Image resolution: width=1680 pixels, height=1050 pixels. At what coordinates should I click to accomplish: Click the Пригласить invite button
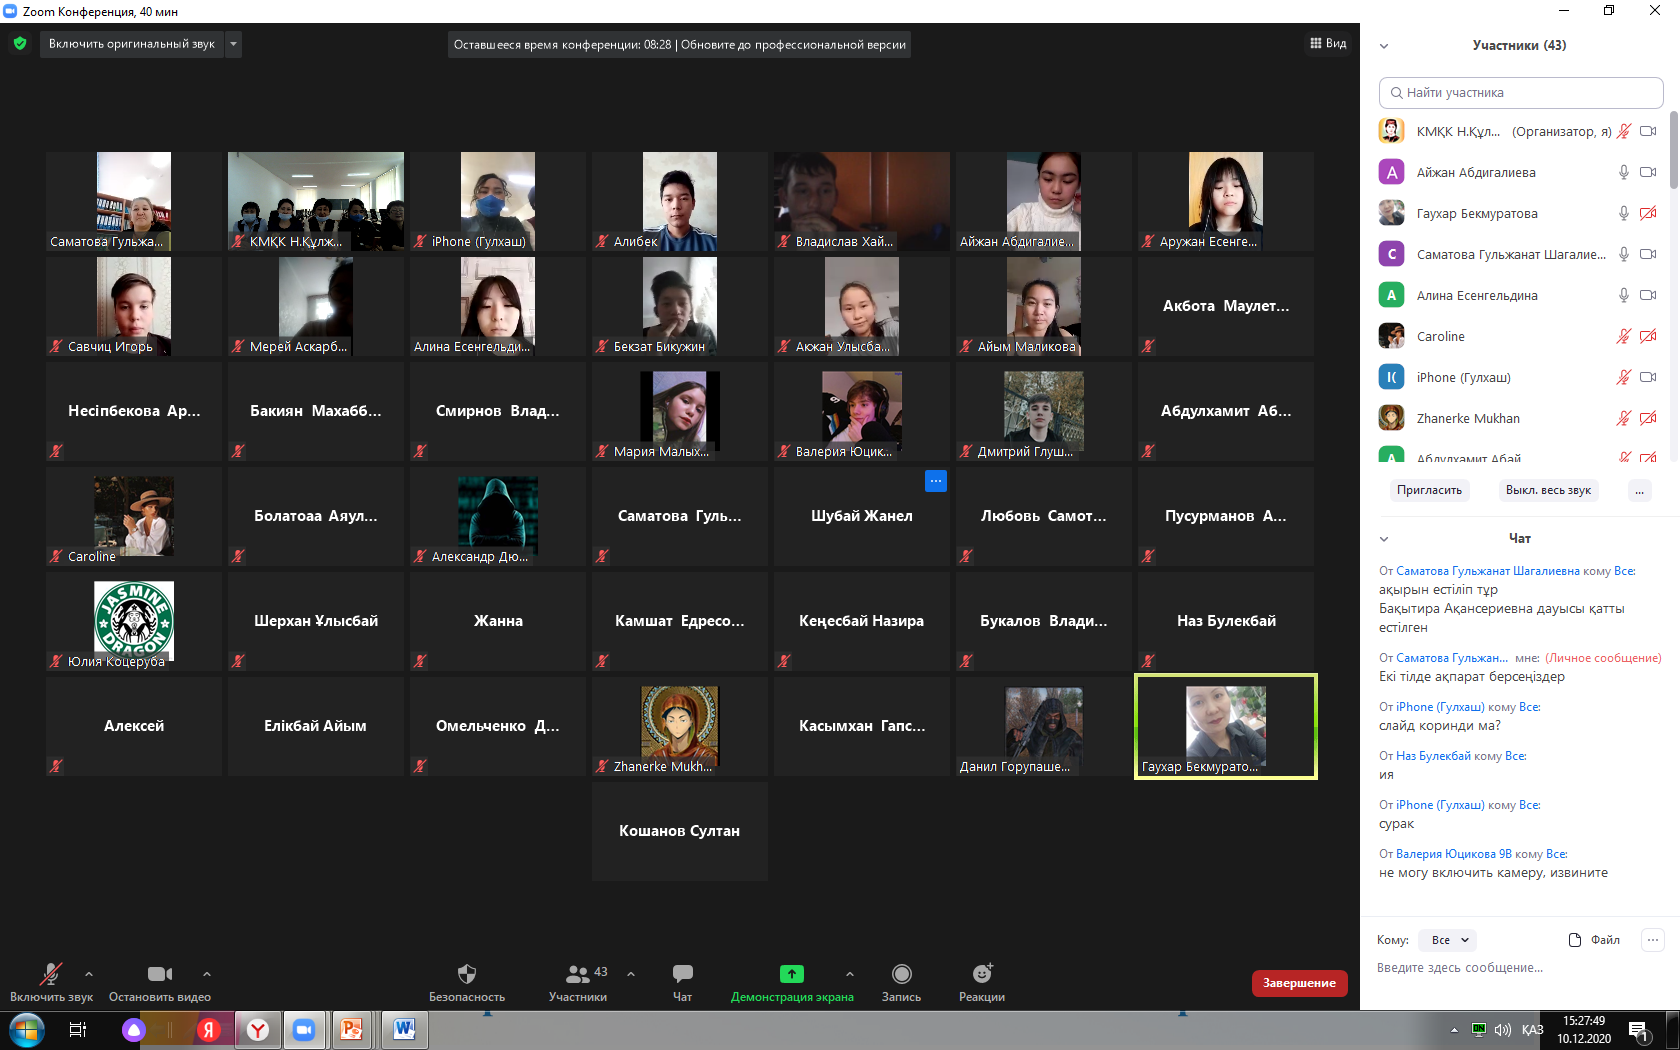[x=1429, y=490]
